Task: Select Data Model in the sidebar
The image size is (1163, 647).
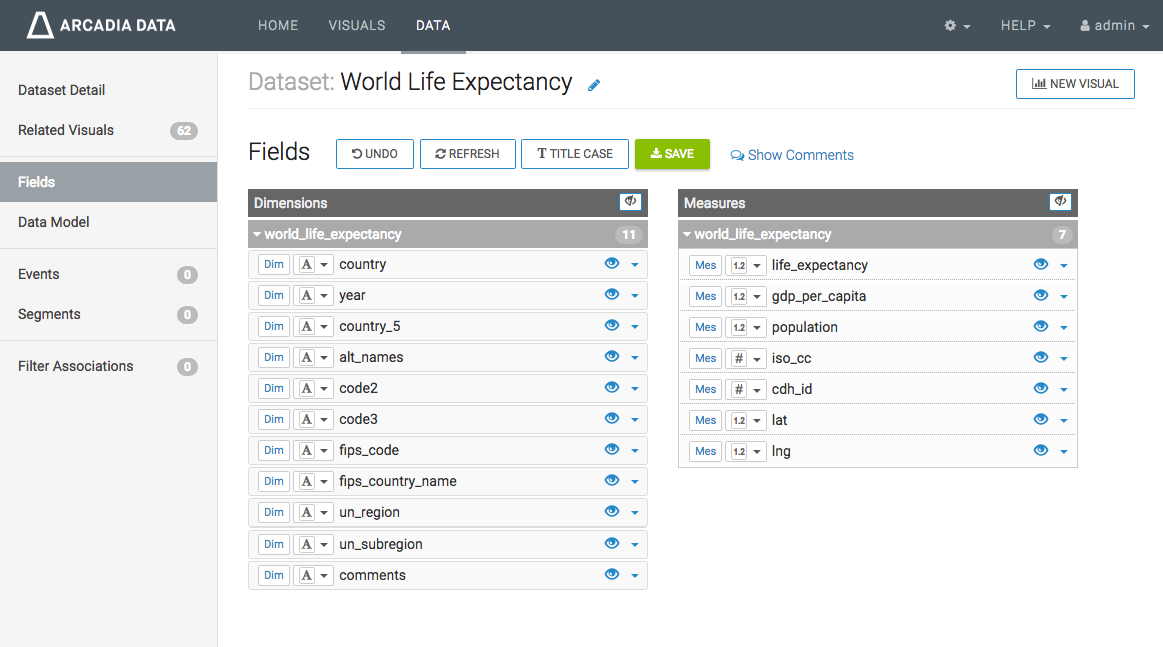Action: point(54,222)
